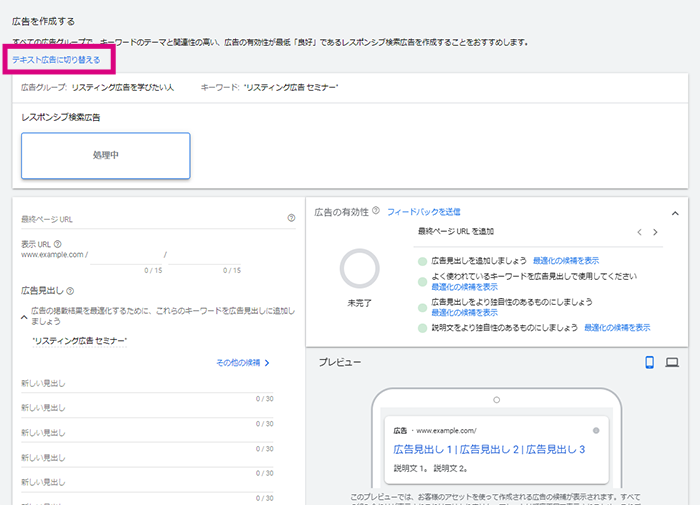
Task: Click the 未完了 ad strength circle
Action: pyautogui.click(x=360, y=269)
